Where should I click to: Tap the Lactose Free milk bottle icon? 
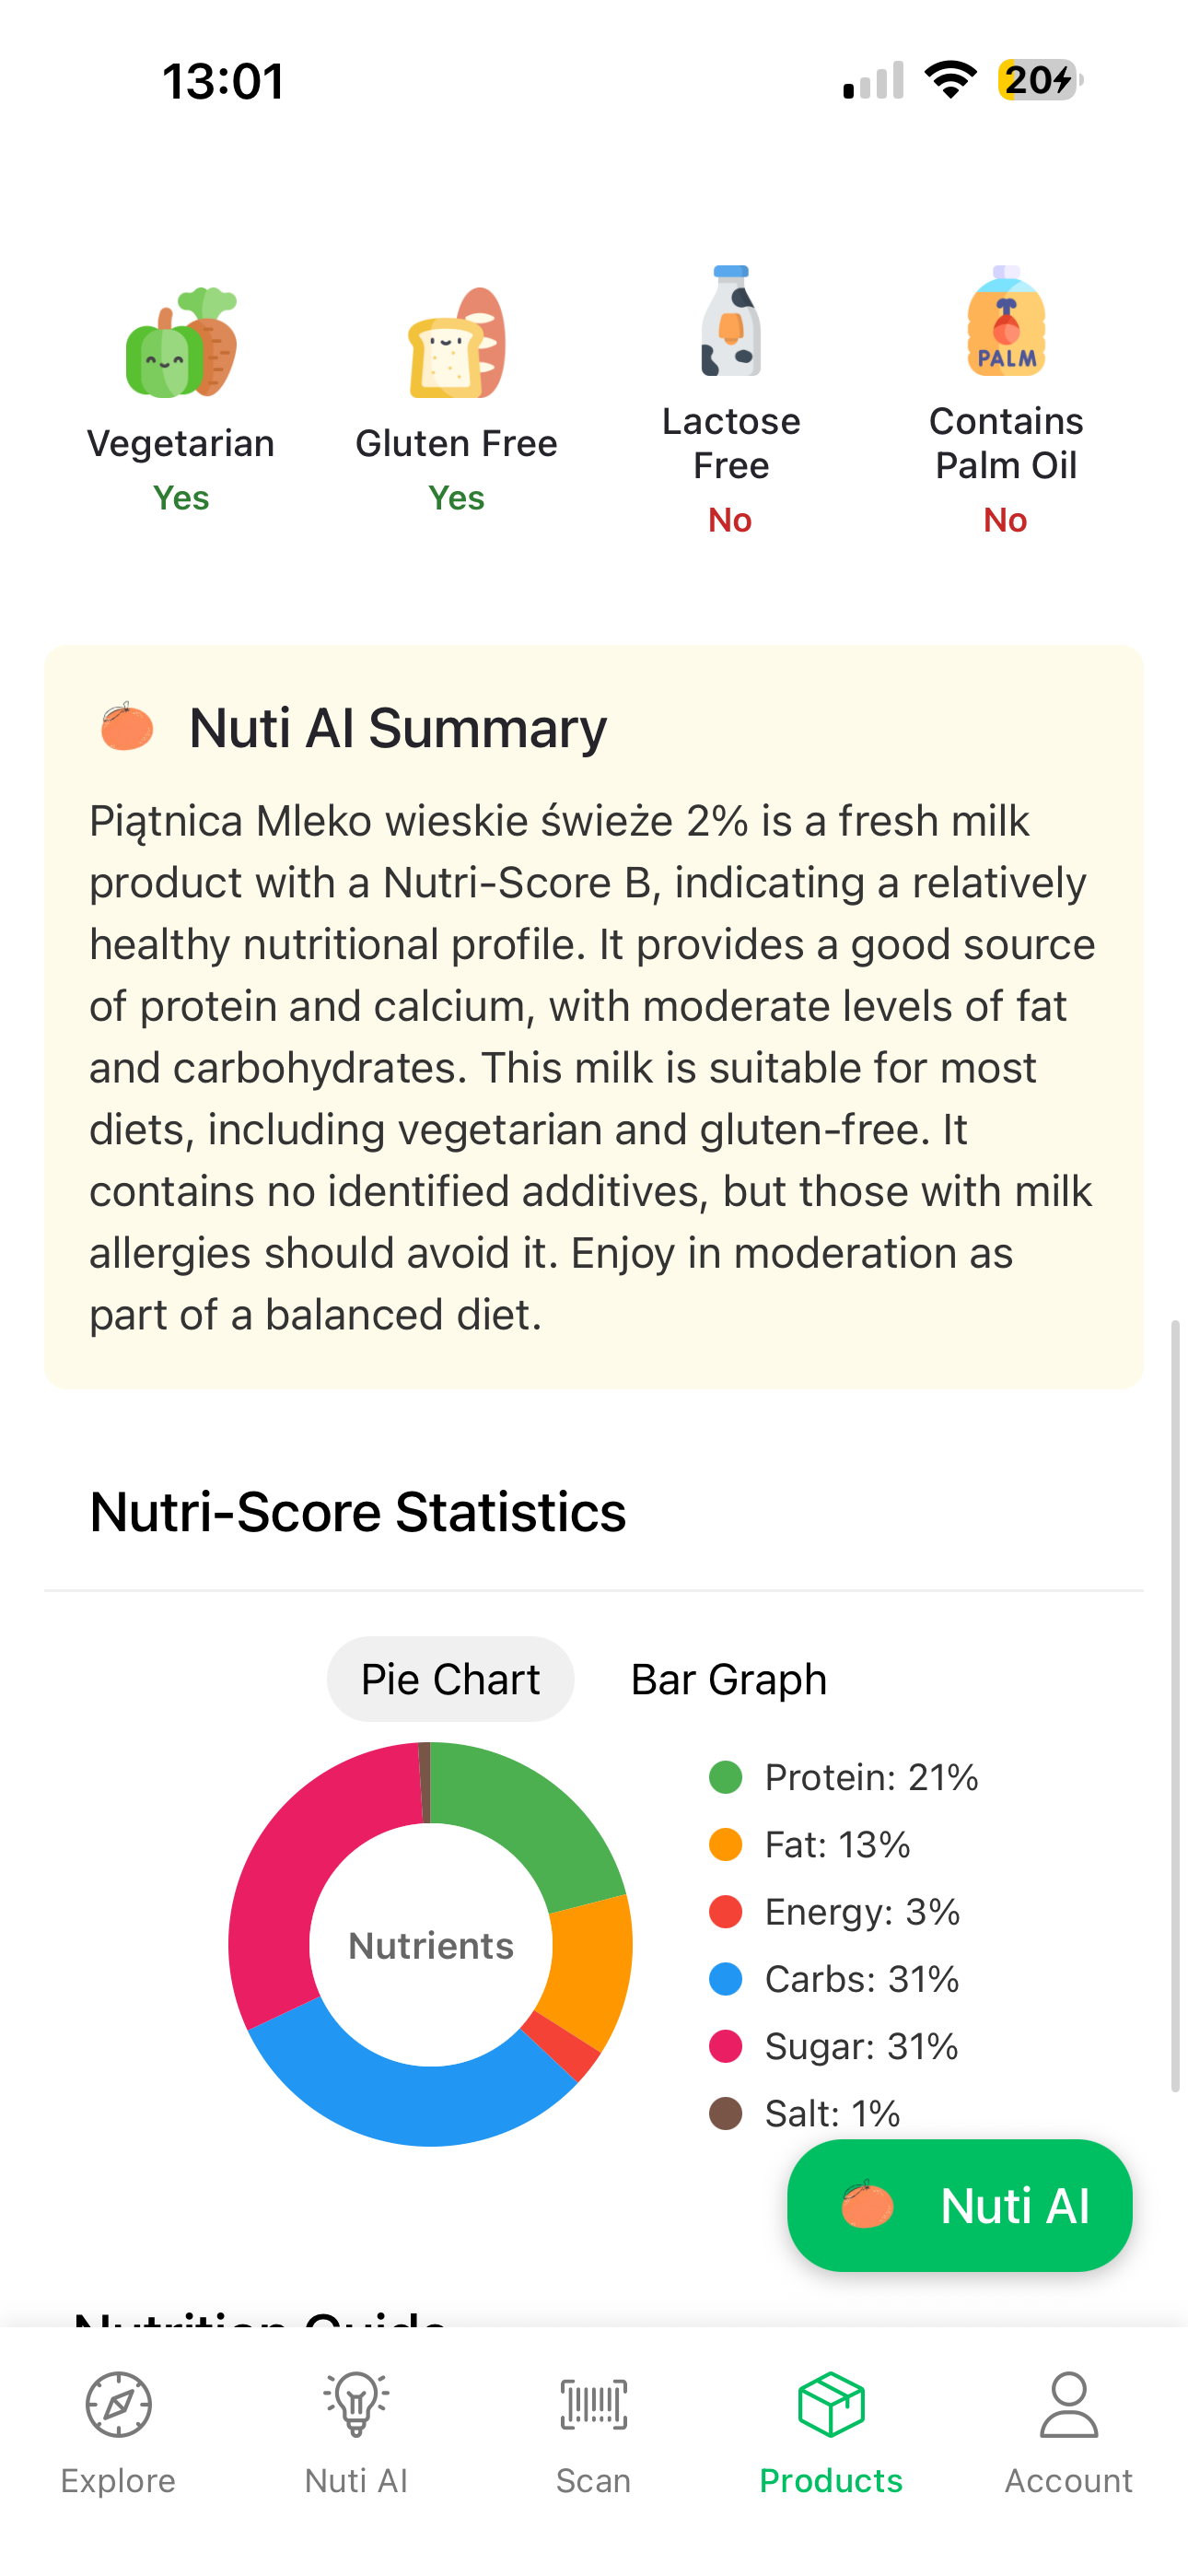(731, 321)
